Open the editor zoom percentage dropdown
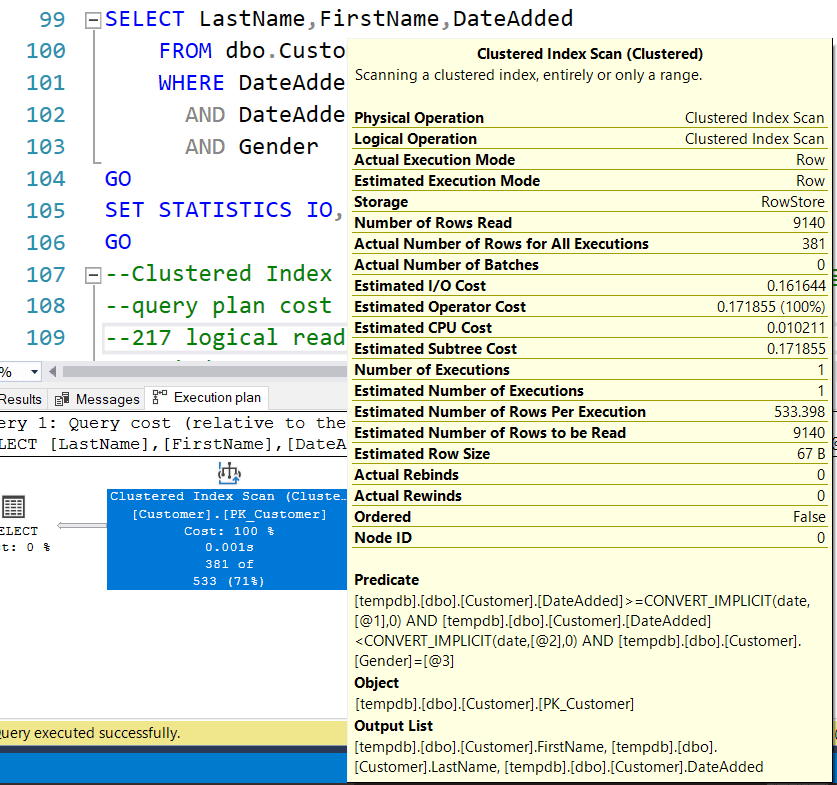The image size is (837, 785). click(x=36, y=372)
